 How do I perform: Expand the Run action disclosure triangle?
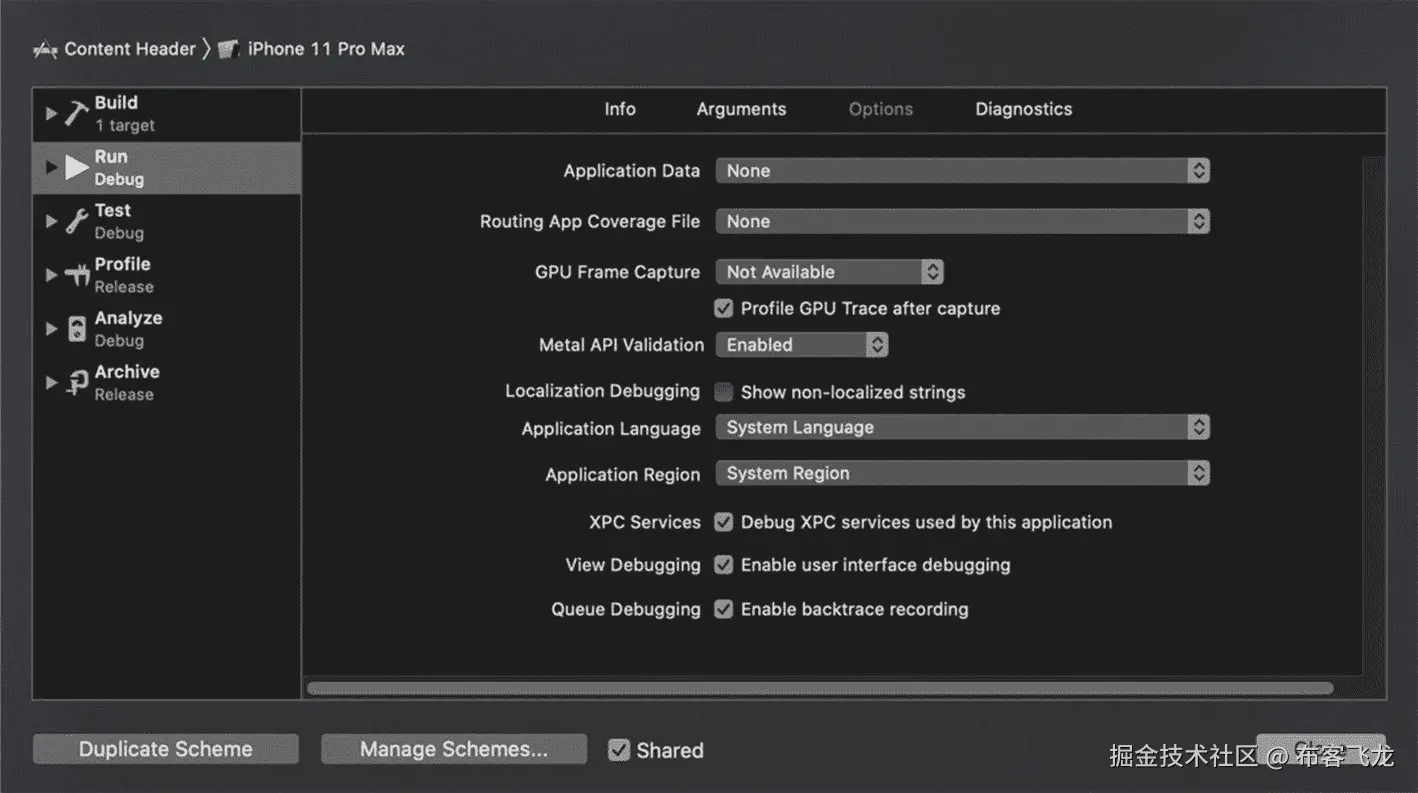click(x=51, y=167)
